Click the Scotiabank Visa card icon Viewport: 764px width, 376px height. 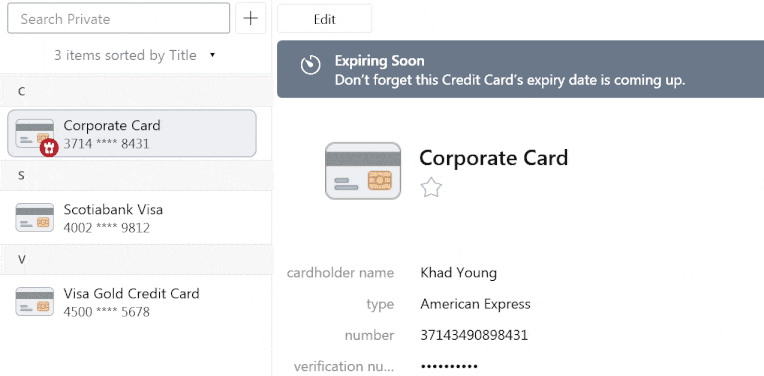(35, 217)
